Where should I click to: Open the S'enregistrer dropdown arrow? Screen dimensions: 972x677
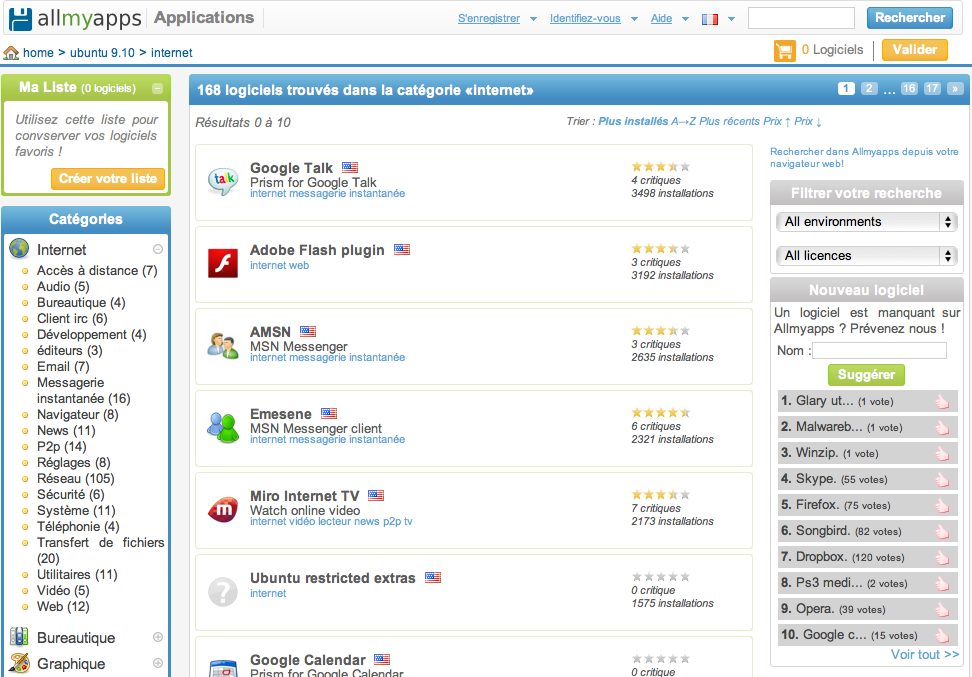[533, 19]
